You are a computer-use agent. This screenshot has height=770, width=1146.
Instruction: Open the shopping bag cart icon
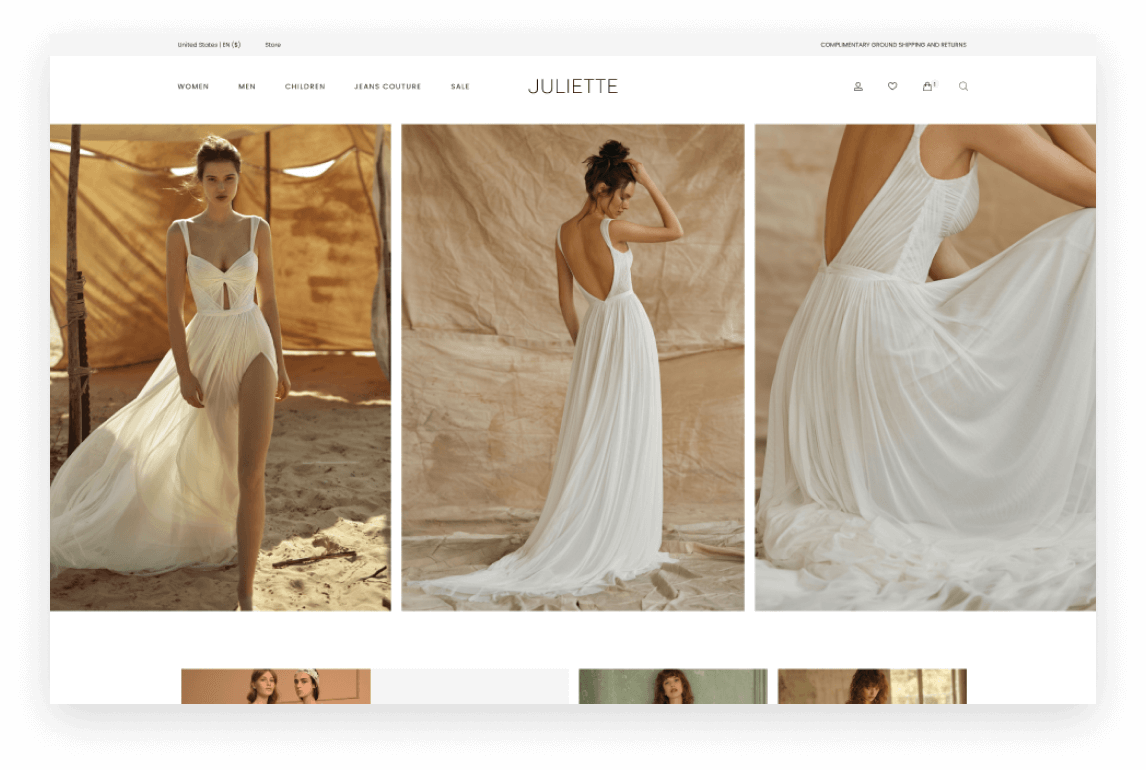[928, 87]
